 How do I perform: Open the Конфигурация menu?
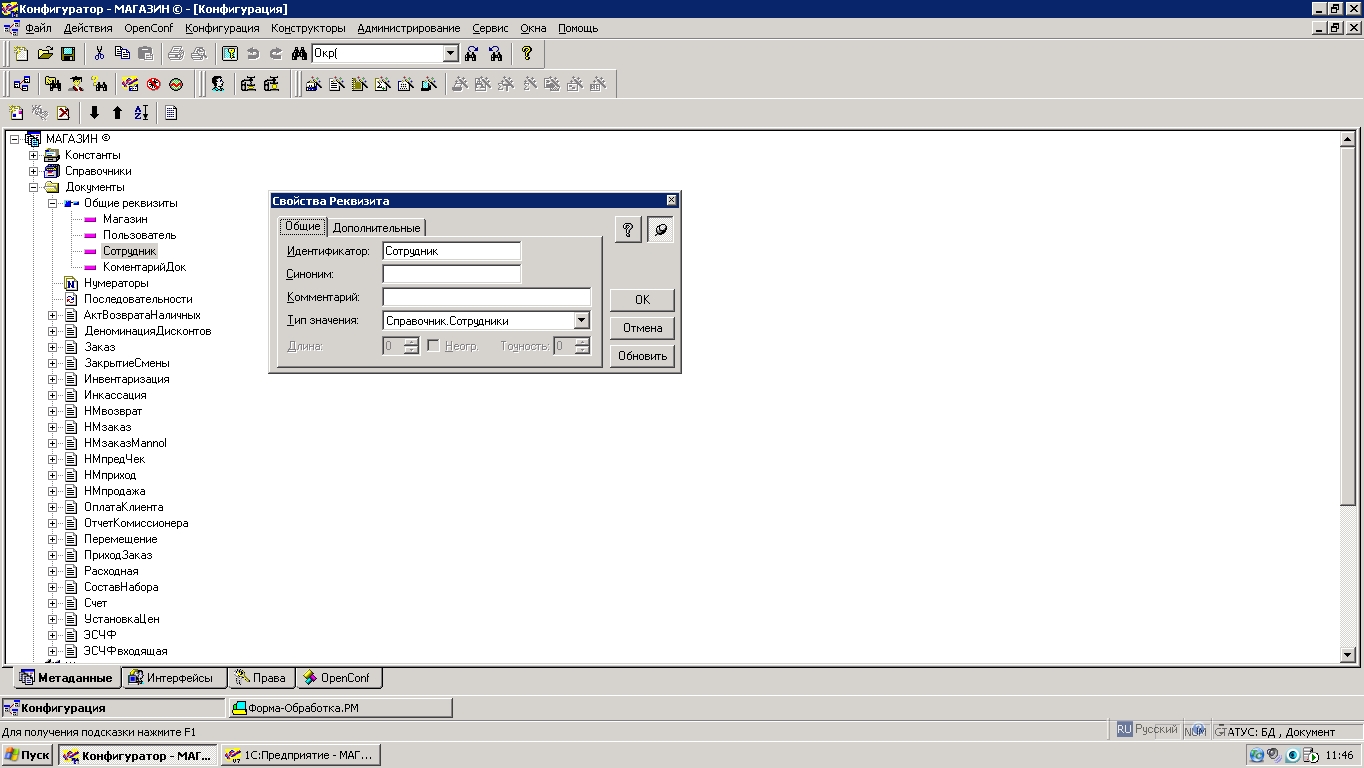pyautogui.click(x=222, y=28)
